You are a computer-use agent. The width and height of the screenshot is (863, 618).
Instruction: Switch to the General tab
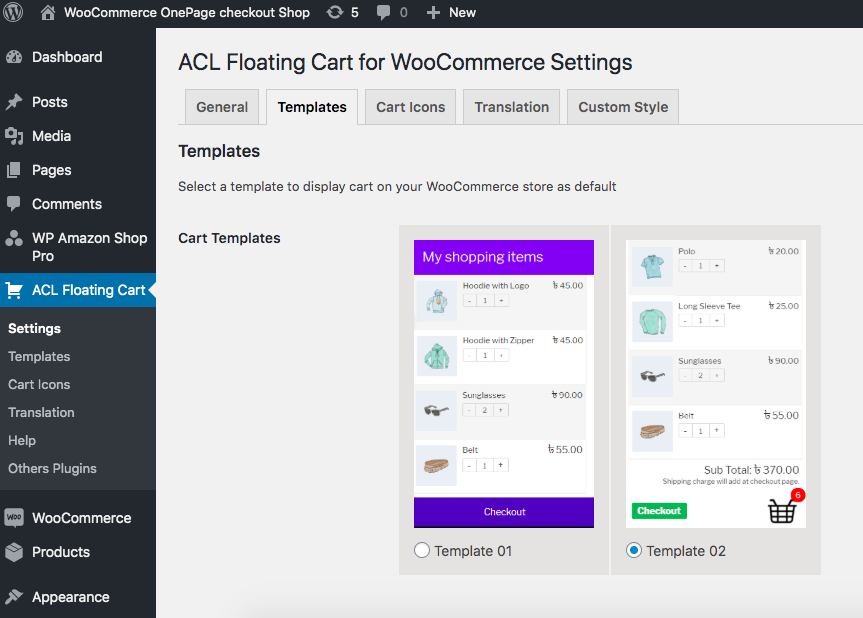tap(222, 107)
